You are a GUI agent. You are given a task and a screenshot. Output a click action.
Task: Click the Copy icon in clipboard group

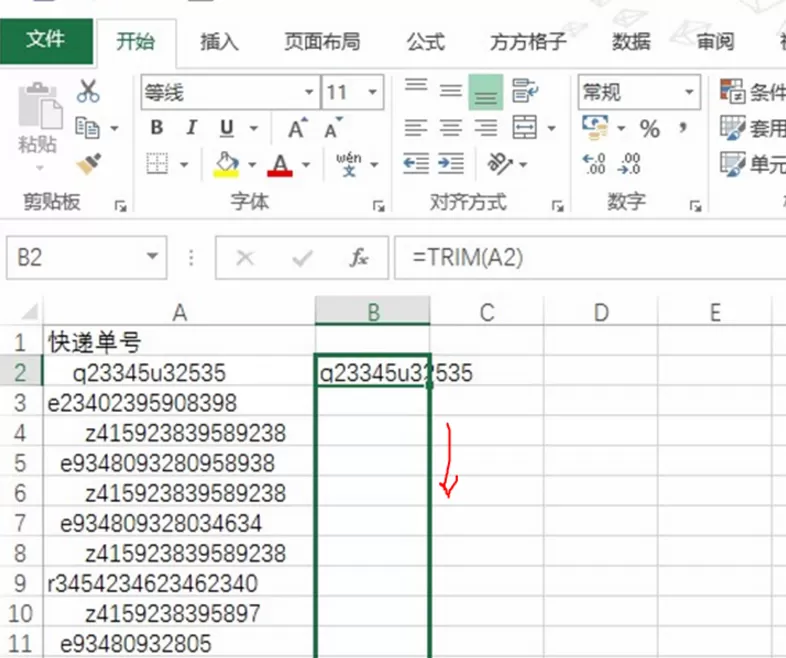87,128
